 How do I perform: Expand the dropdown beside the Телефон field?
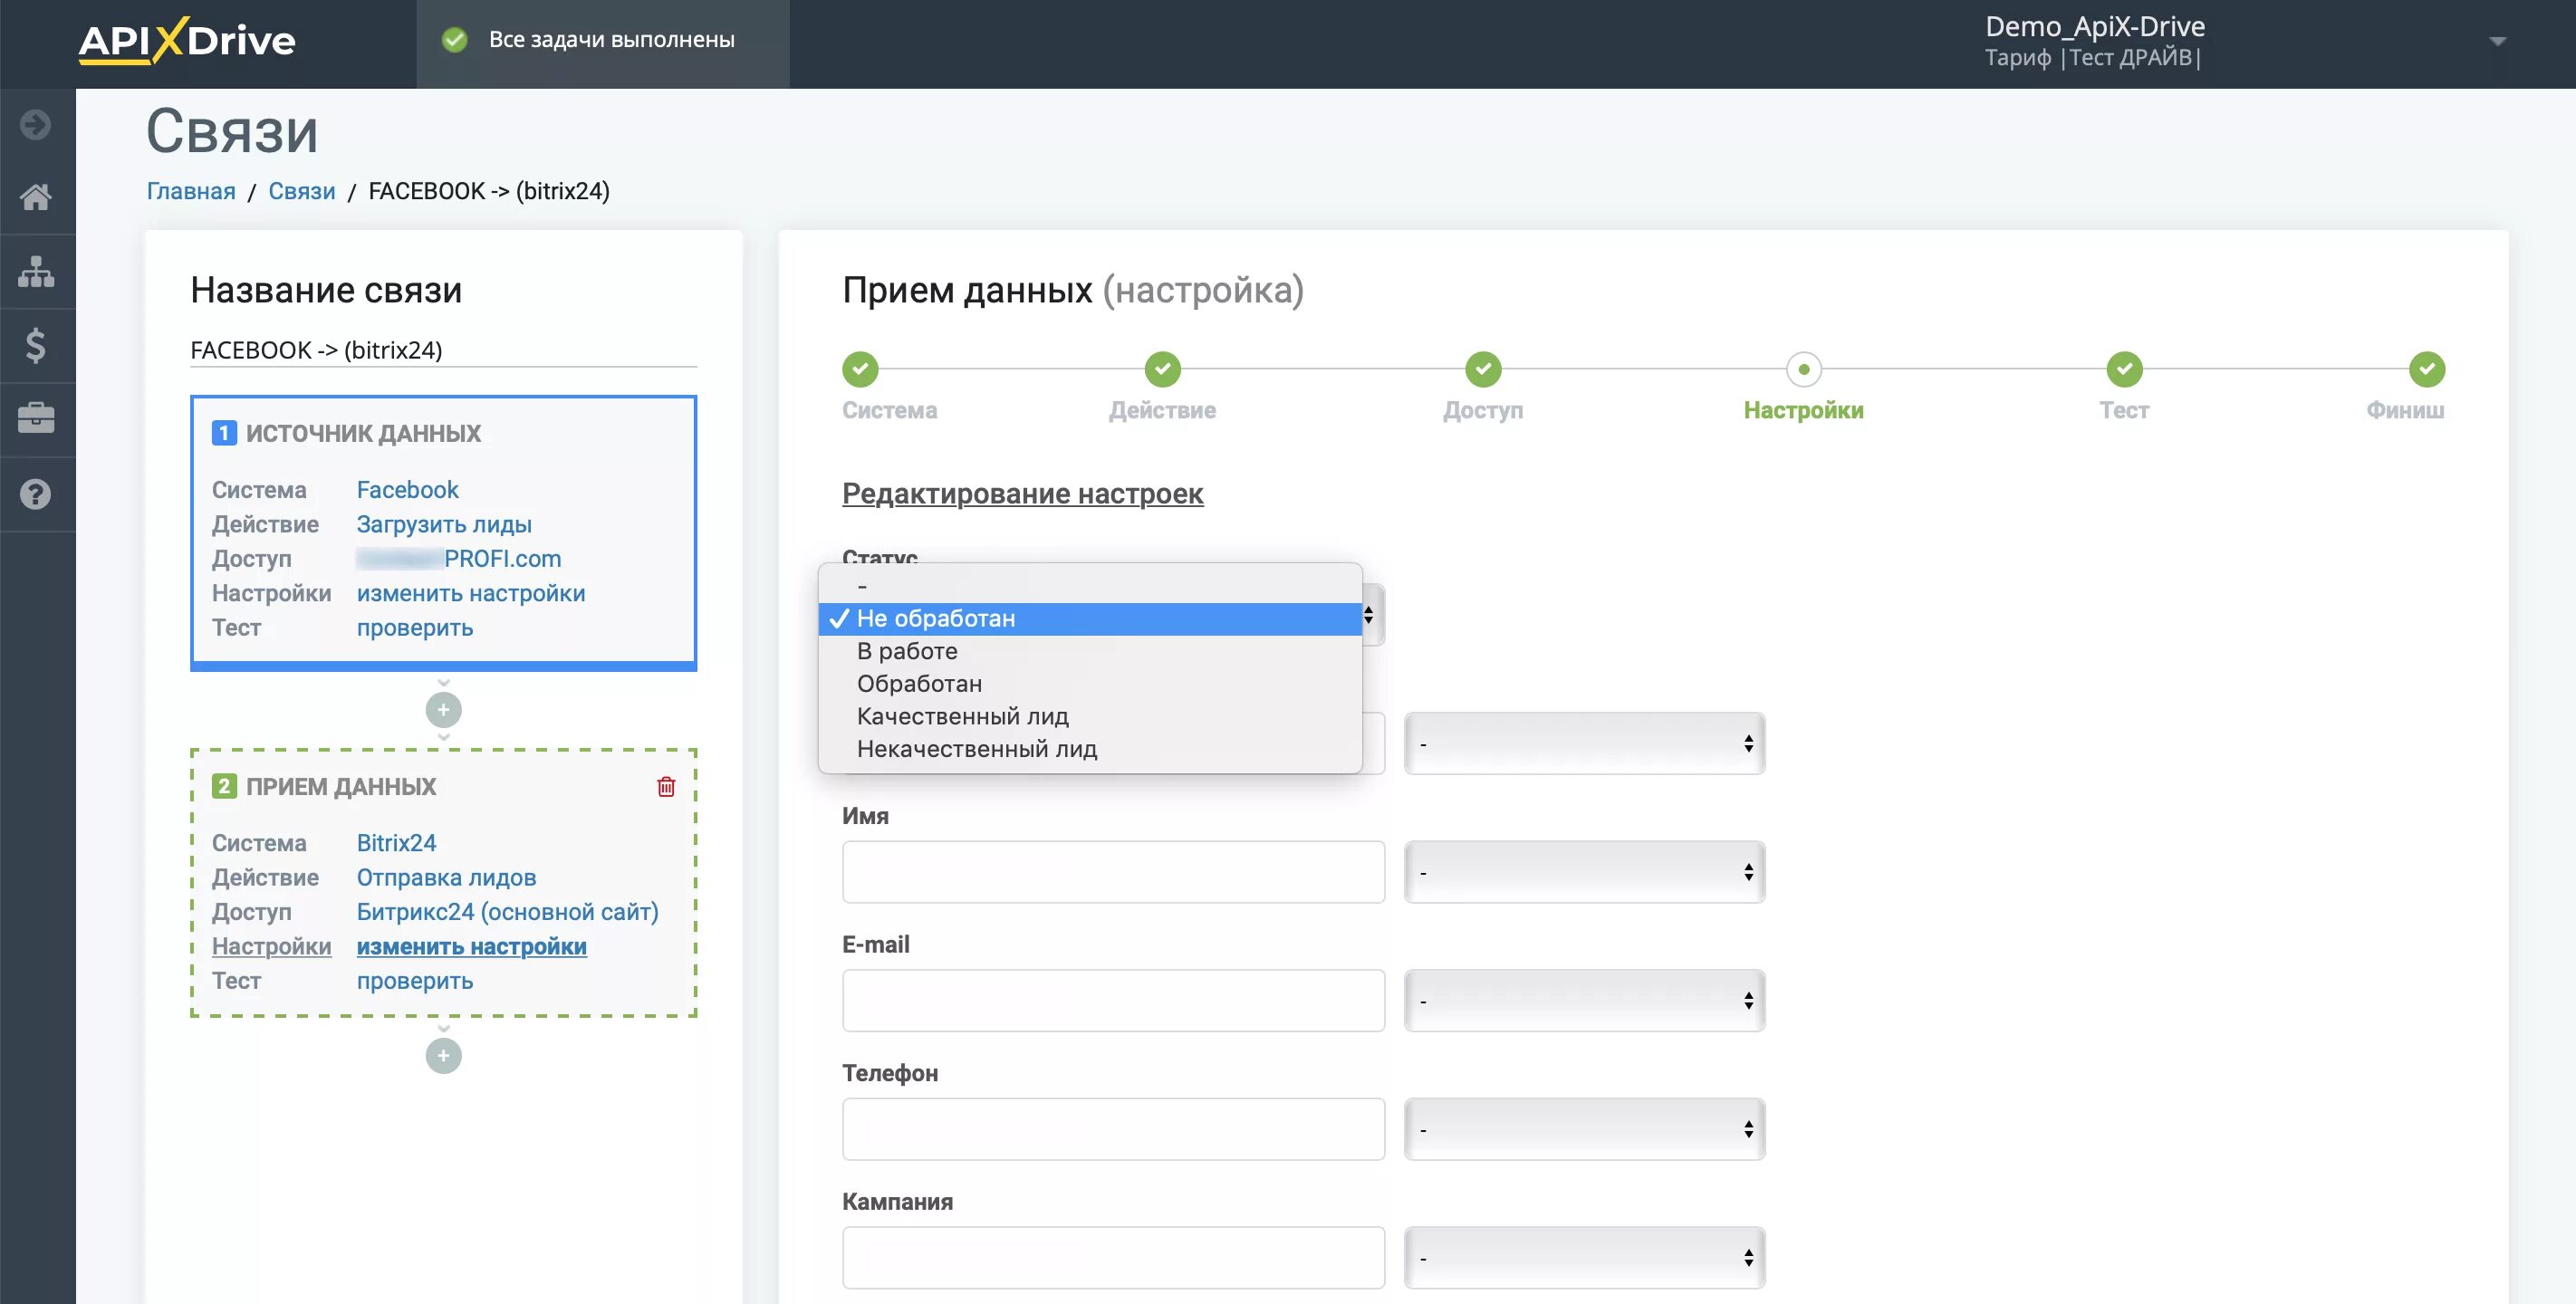(1584, 1129)
